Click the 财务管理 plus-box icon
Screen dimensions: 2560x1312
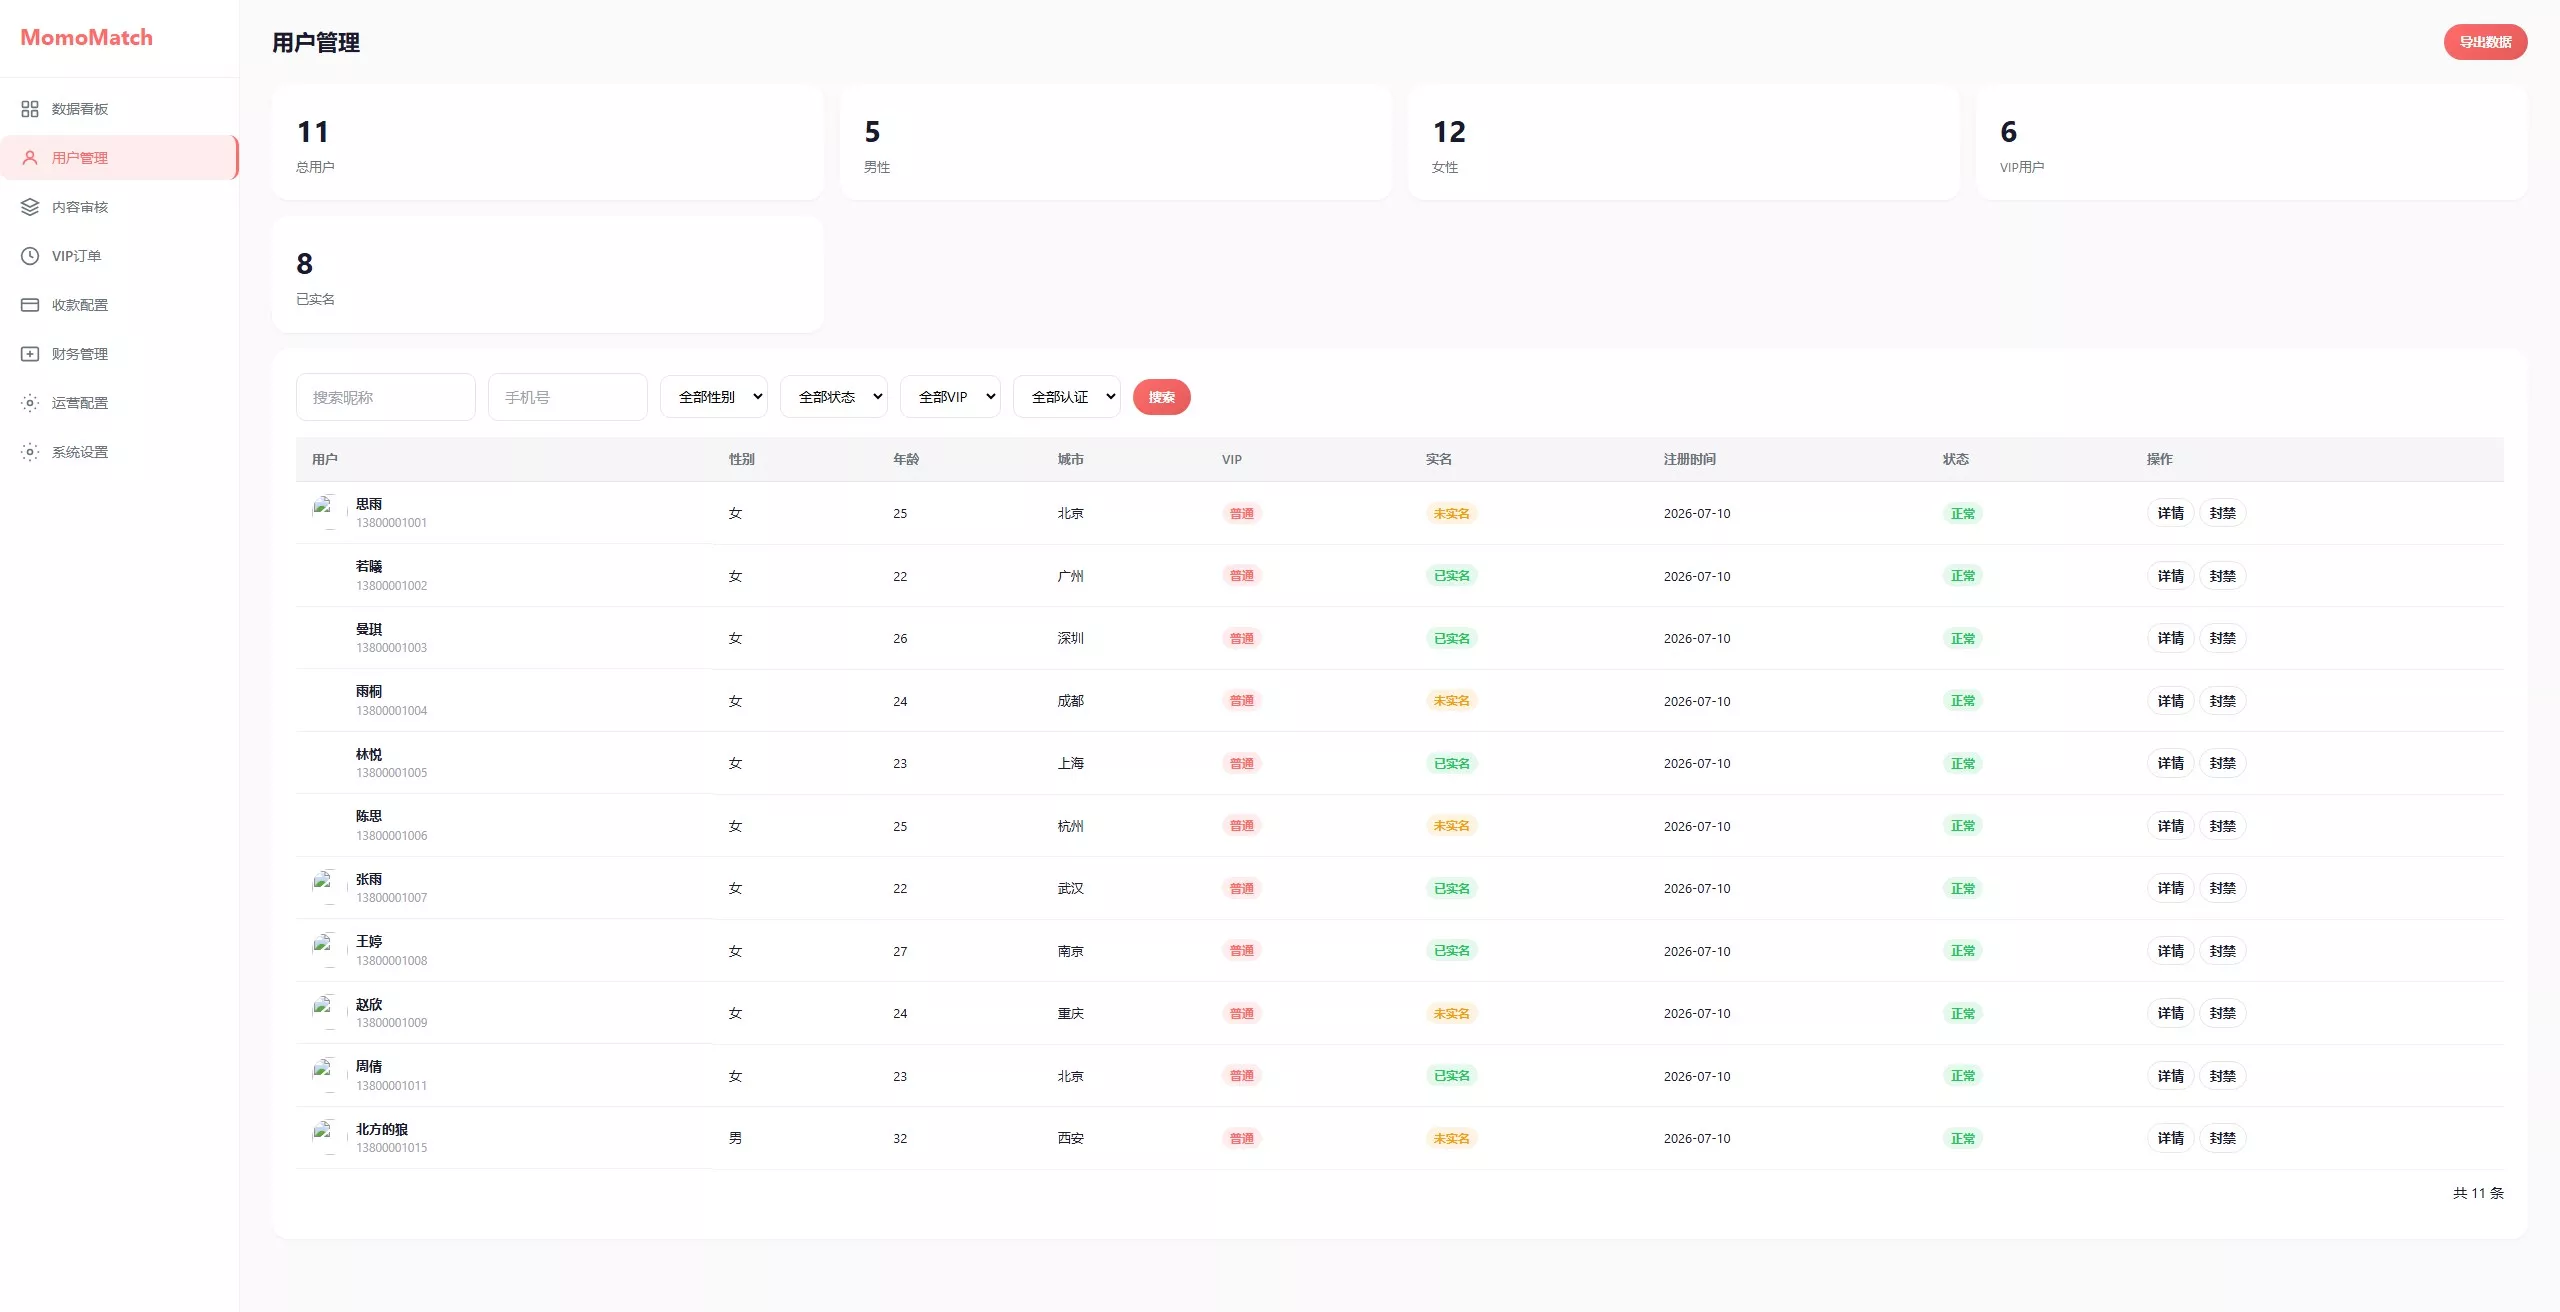coord(30,354)
